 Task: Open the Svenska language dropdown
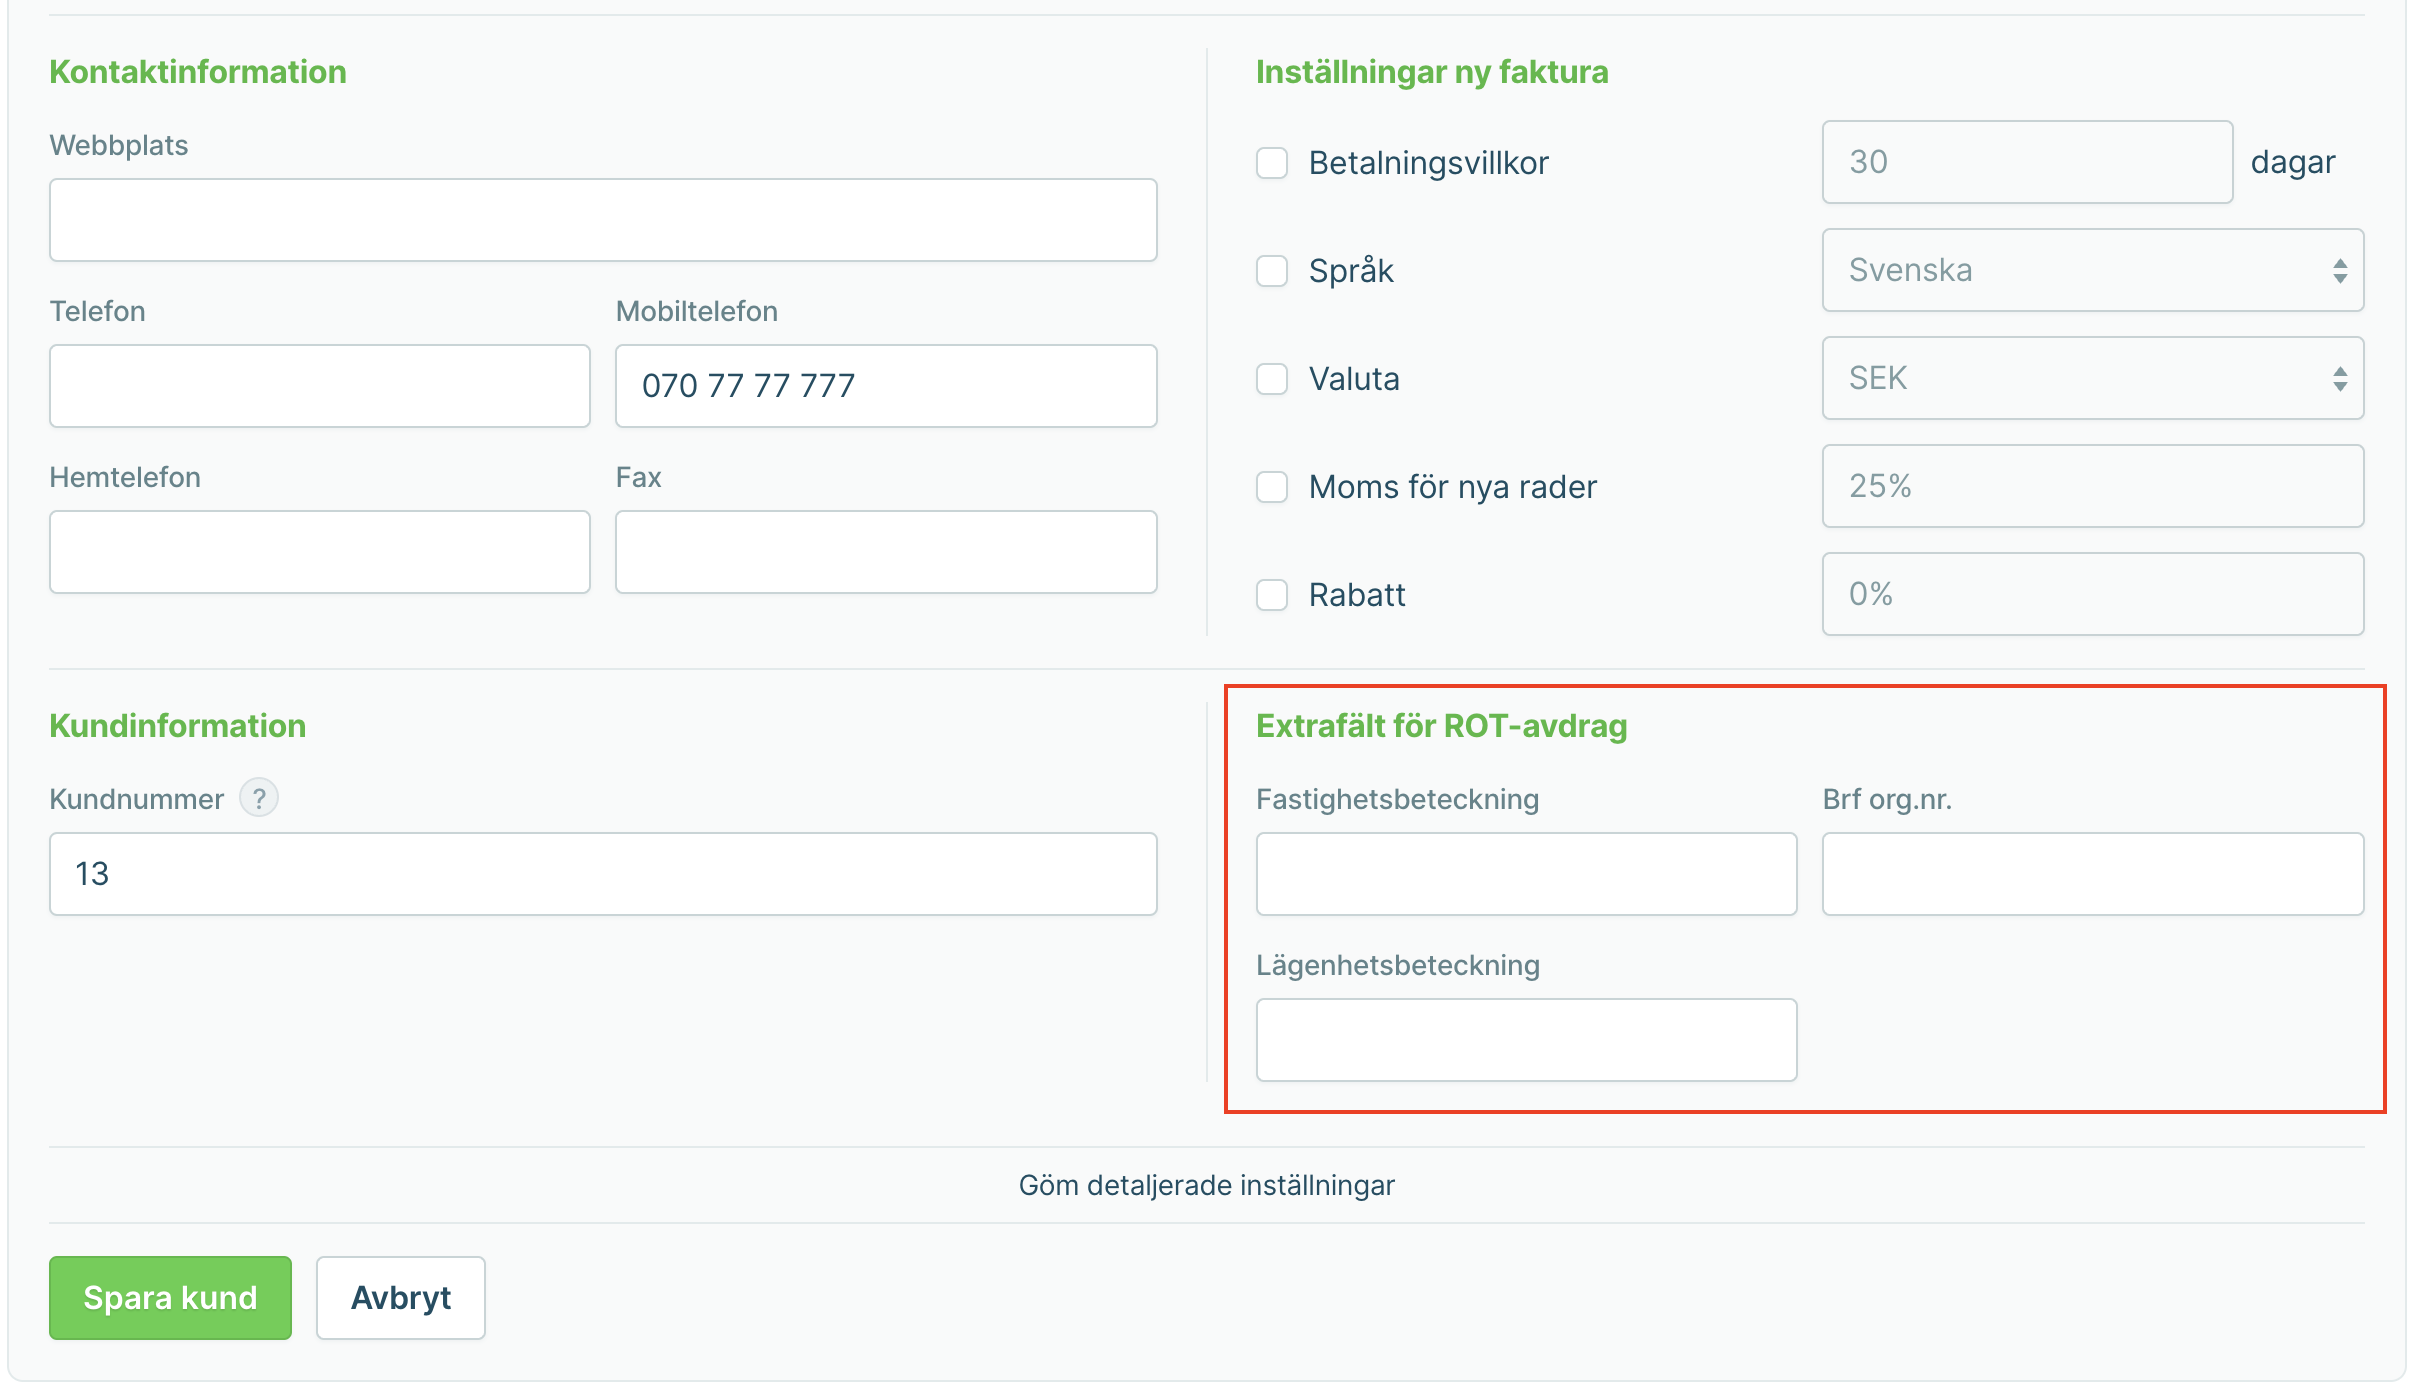tap(2092, 270)
